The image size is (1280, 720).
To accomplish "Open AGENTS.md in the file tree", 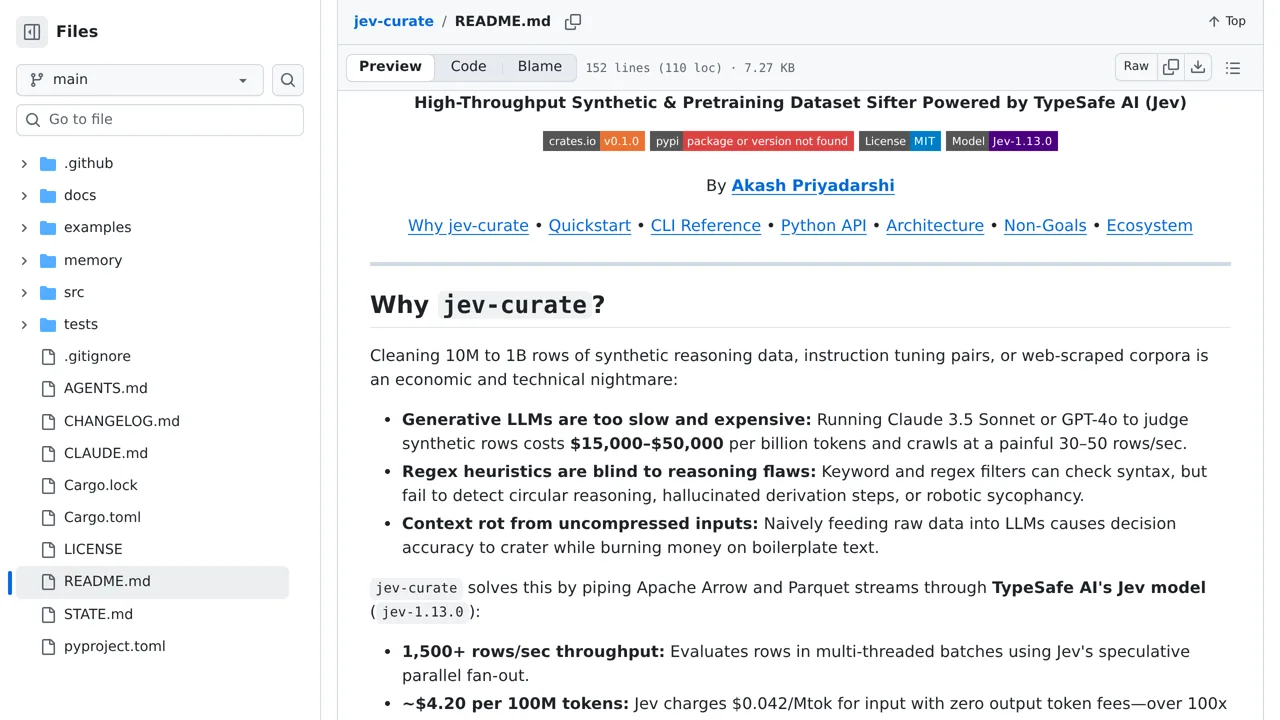I will 105,389.
